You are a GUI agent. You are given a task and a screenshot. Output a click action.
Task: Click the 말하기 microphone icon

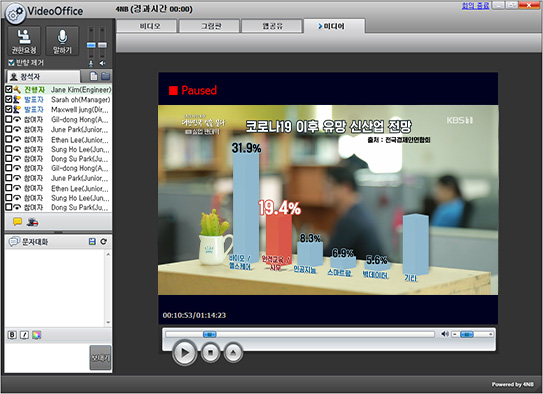tap(62, 41)
